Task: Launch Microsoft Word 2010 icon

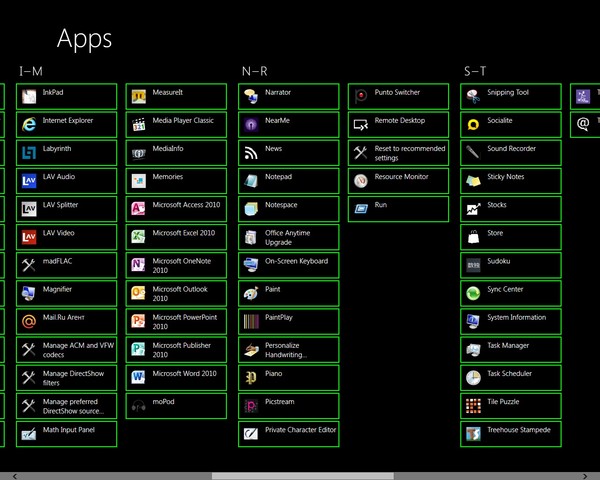Action: click(139, 378)
